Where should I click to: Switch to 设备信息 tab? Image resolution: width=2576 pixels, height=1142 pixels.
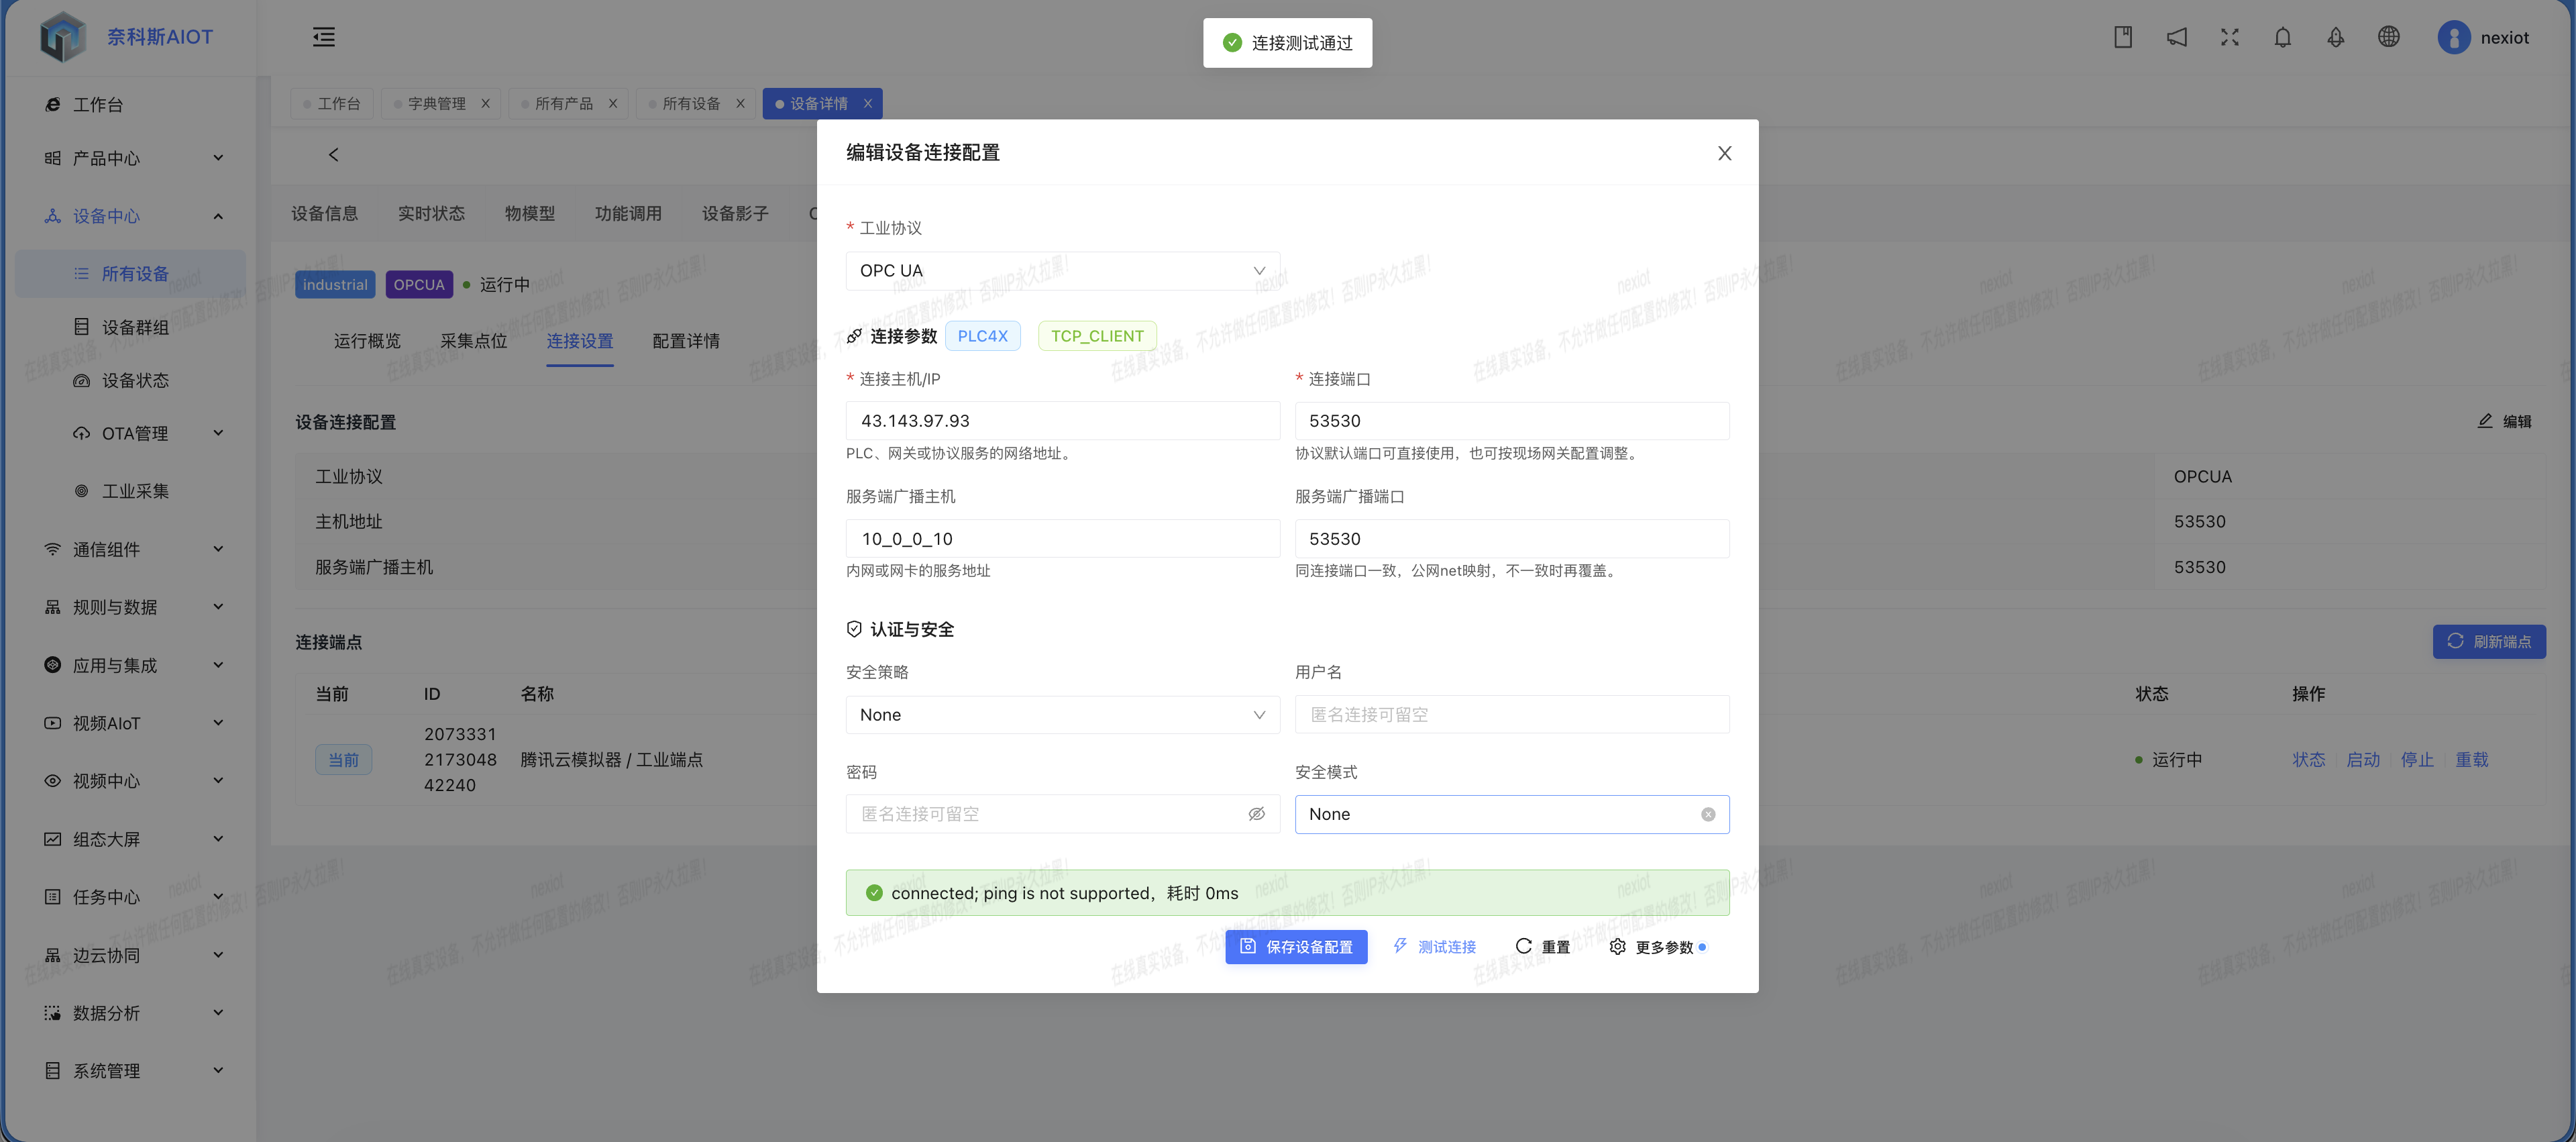click(x=324, y=213)
